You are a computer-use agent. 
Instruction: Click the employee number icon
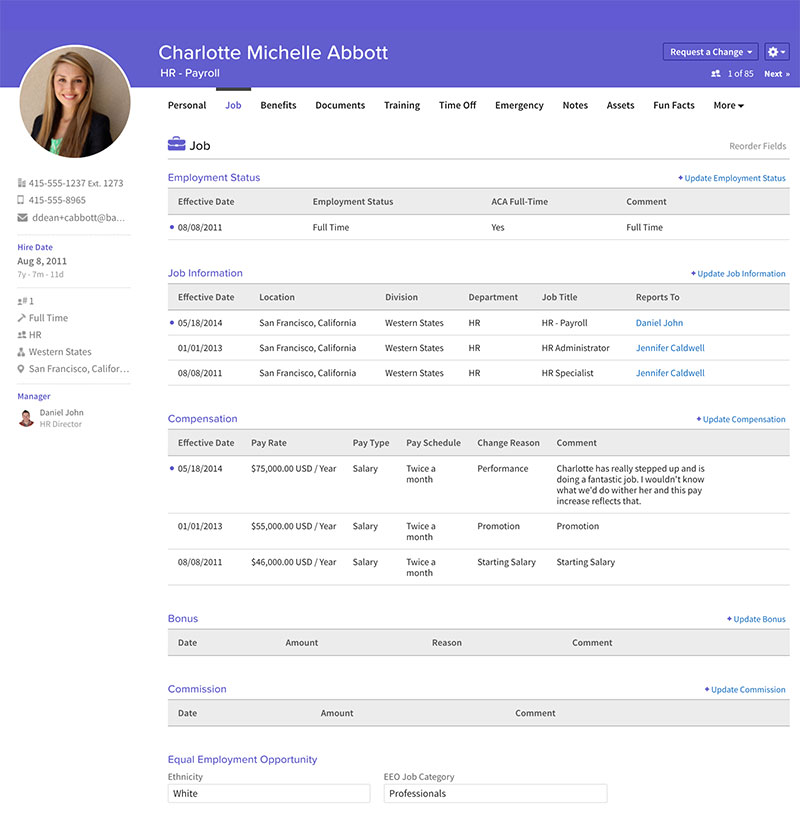click(x=22, y=301)
